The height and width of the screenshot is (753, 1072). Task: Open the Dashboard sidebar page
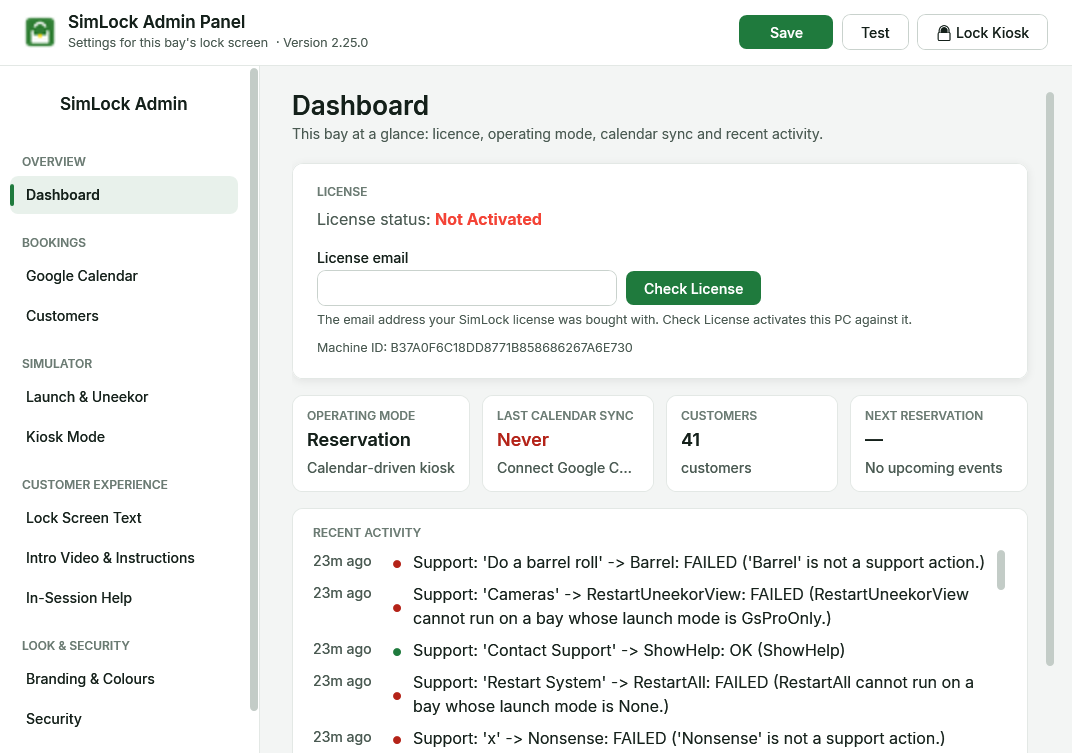(x=124, y=195)
